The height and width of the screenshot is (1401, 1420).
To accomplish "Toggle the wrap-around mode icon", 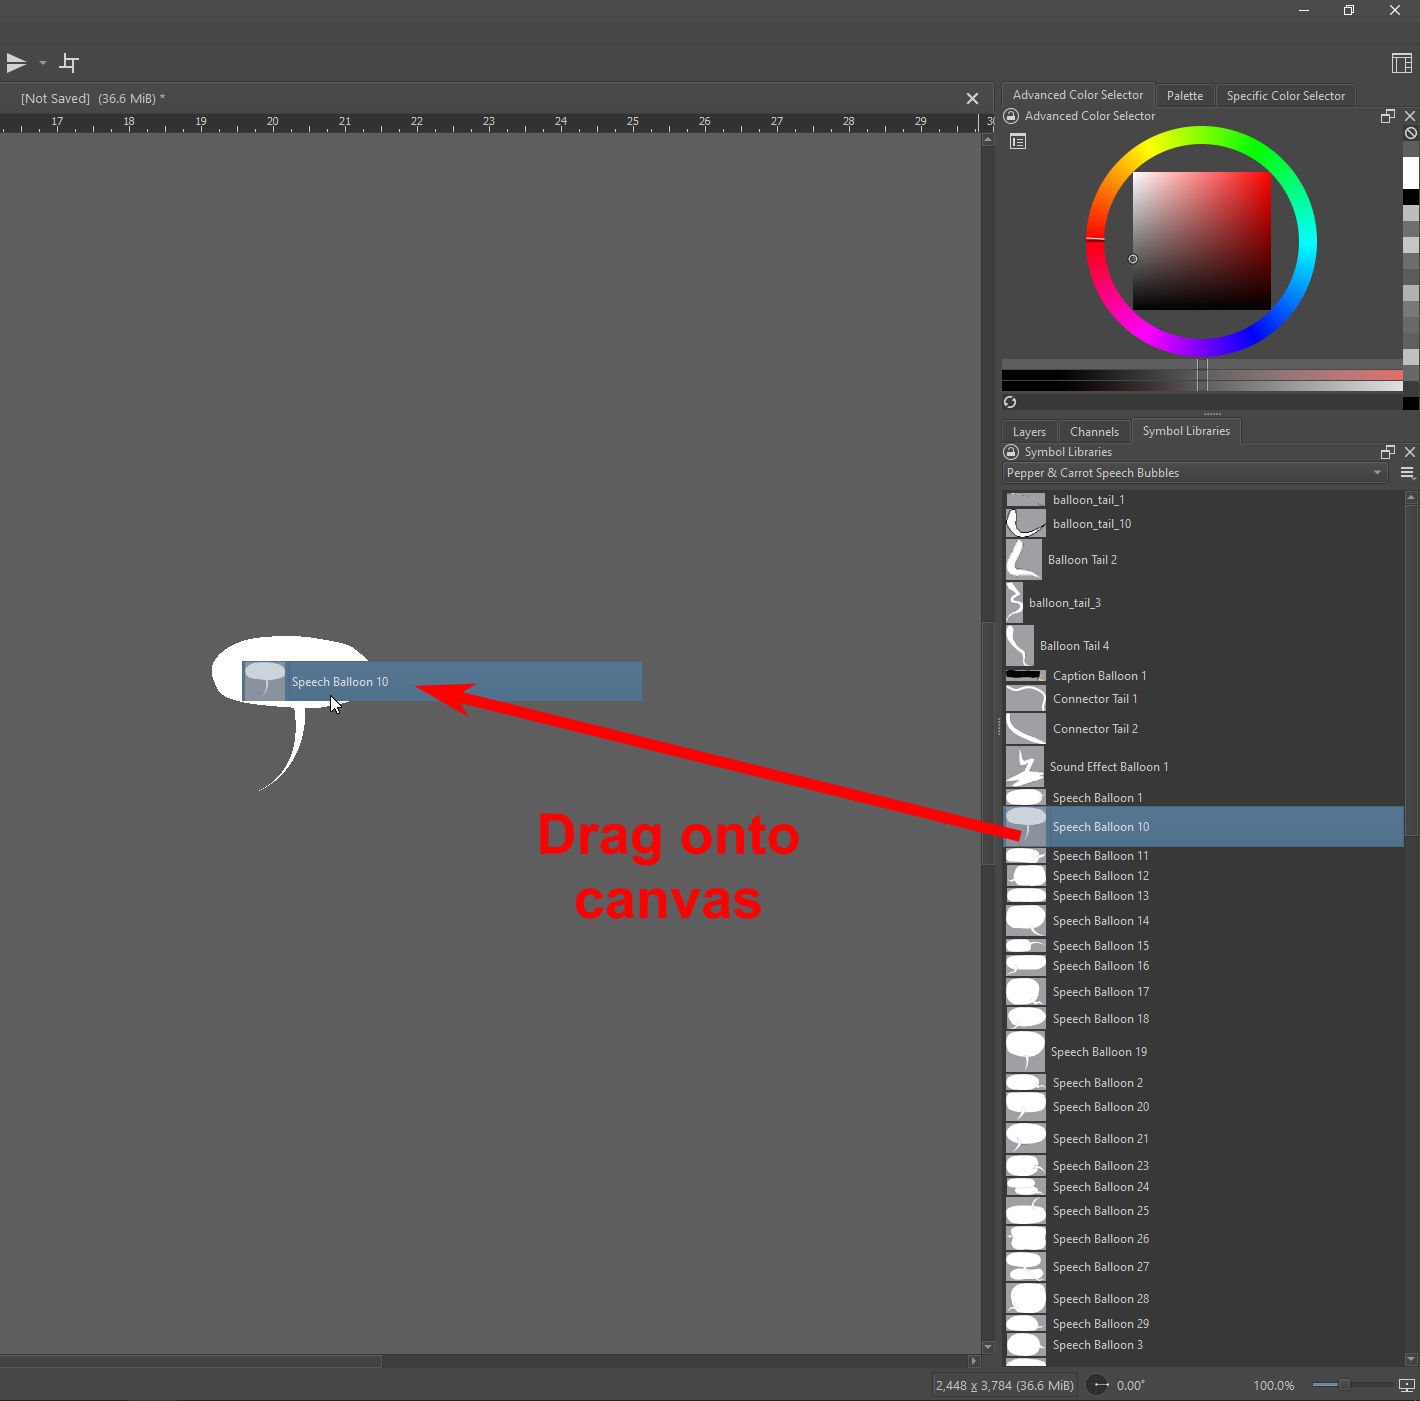I will (69, 63).
